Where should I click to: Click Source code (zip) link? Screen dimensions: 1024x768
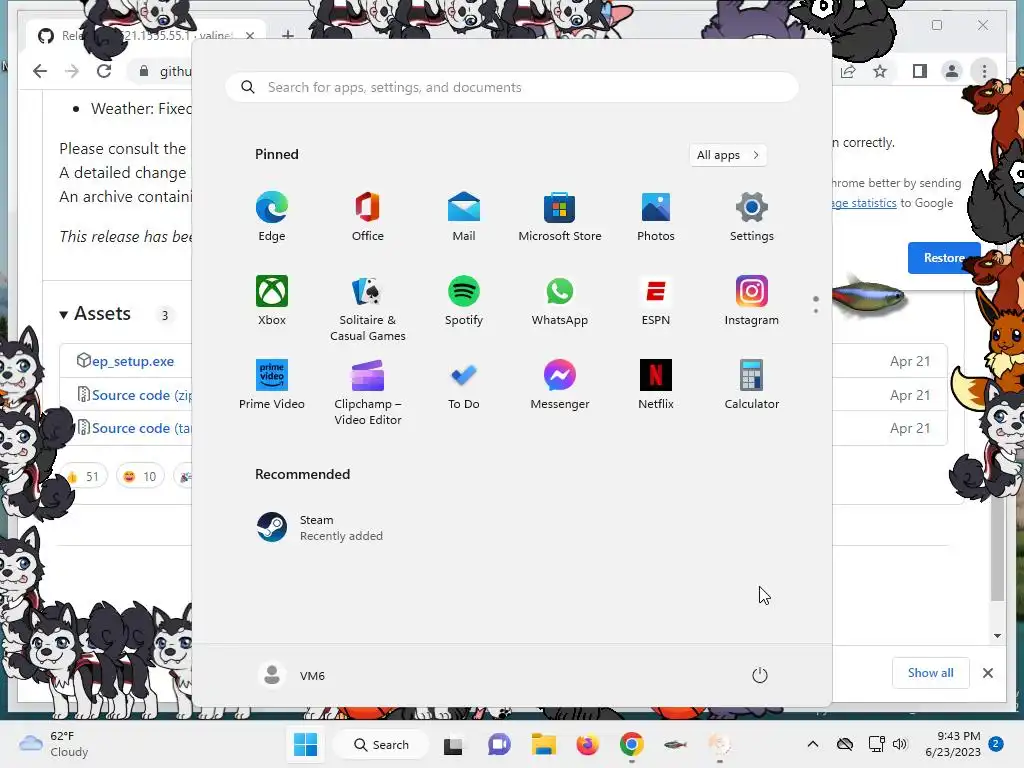141,395
